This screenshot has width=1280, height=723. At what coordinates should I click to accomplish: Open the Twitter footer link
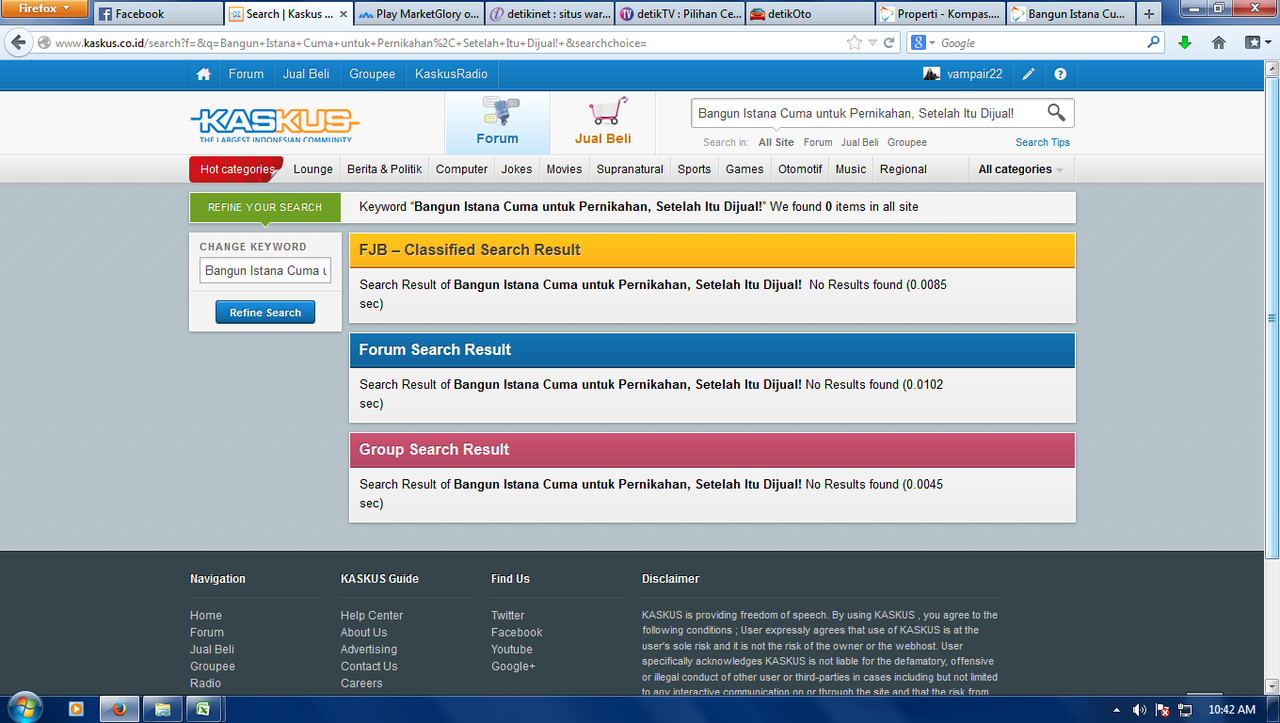point(508,615)
